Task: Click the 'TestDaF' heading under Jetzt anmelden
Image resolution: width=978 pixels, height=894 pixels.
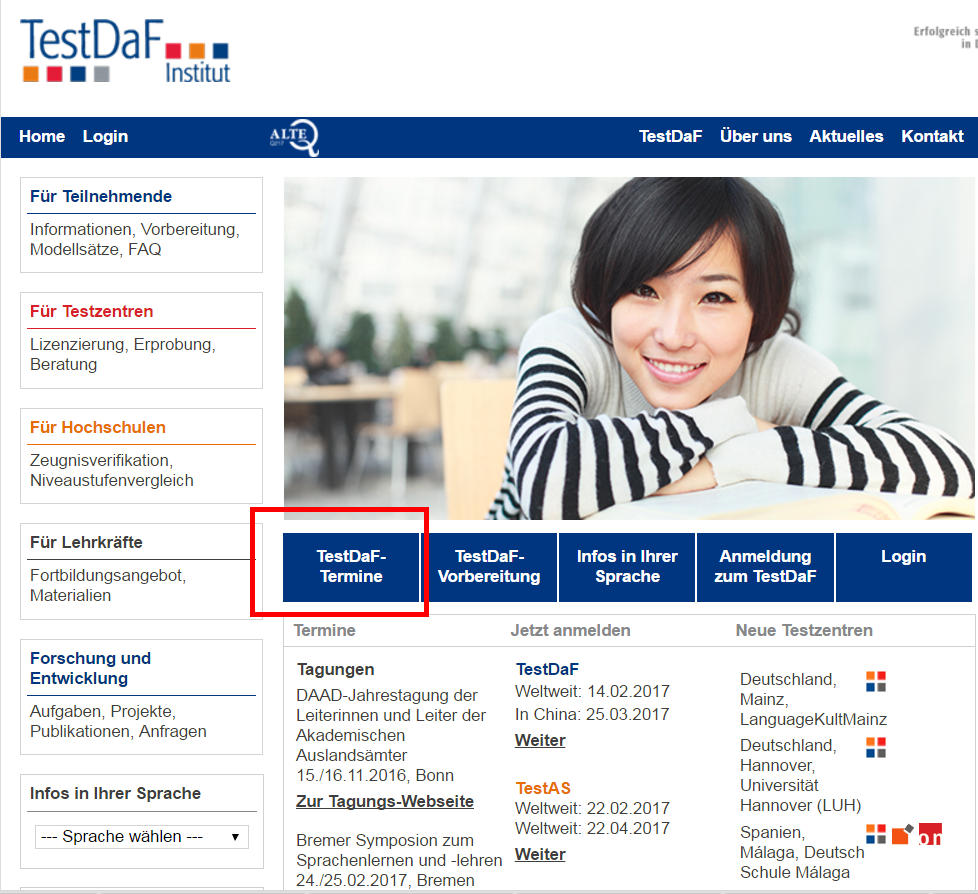Action: [547, 669]
